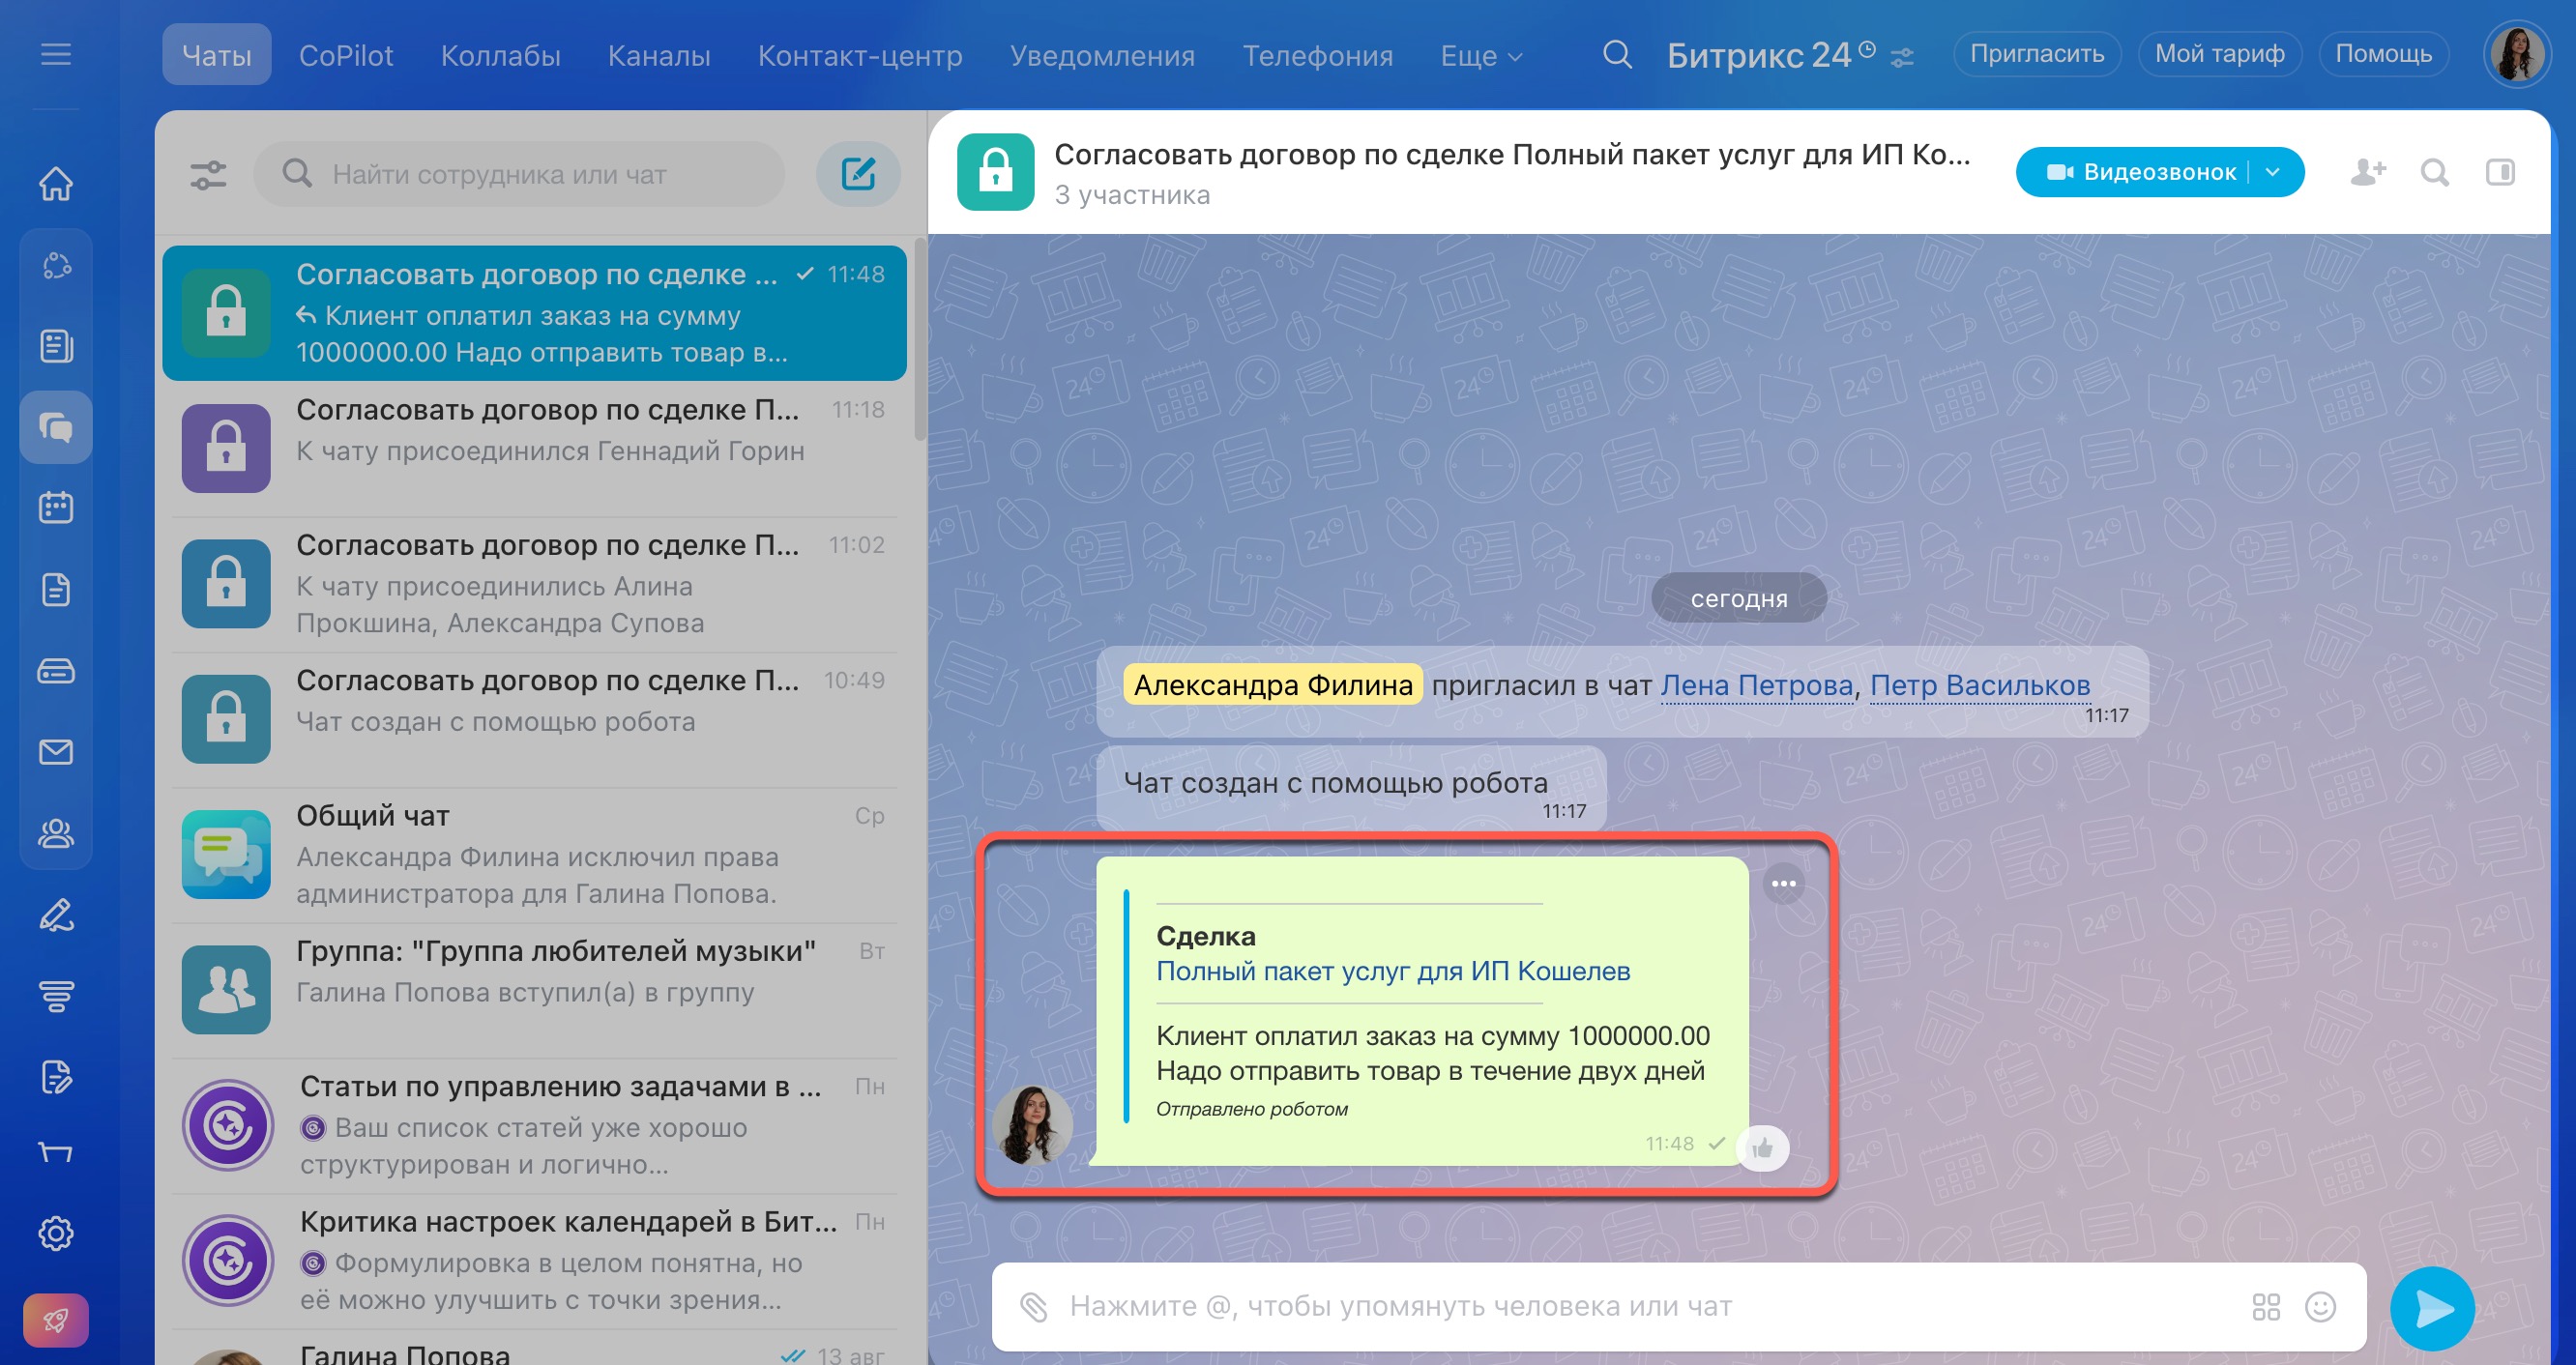2576x1365 pixels.
Task: Switch to the Контакт-центр tab
Action: (860, 55)
